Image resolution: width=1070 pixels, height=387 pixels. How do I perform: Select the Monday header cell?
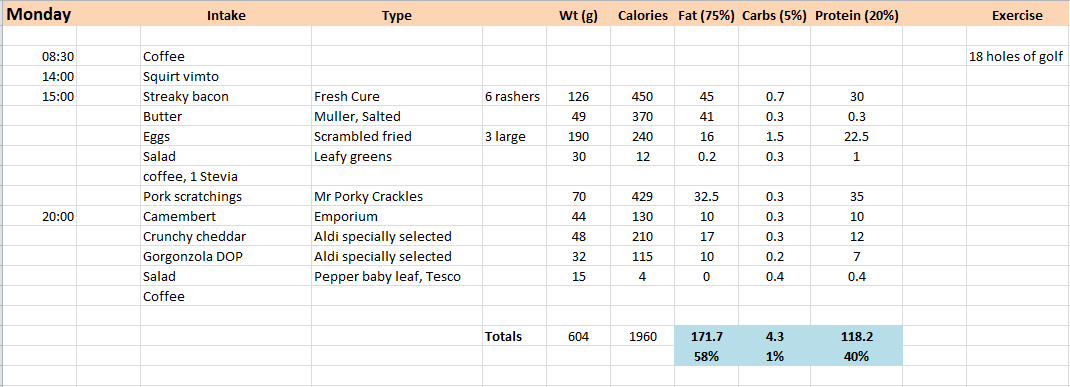click(39, 15)
